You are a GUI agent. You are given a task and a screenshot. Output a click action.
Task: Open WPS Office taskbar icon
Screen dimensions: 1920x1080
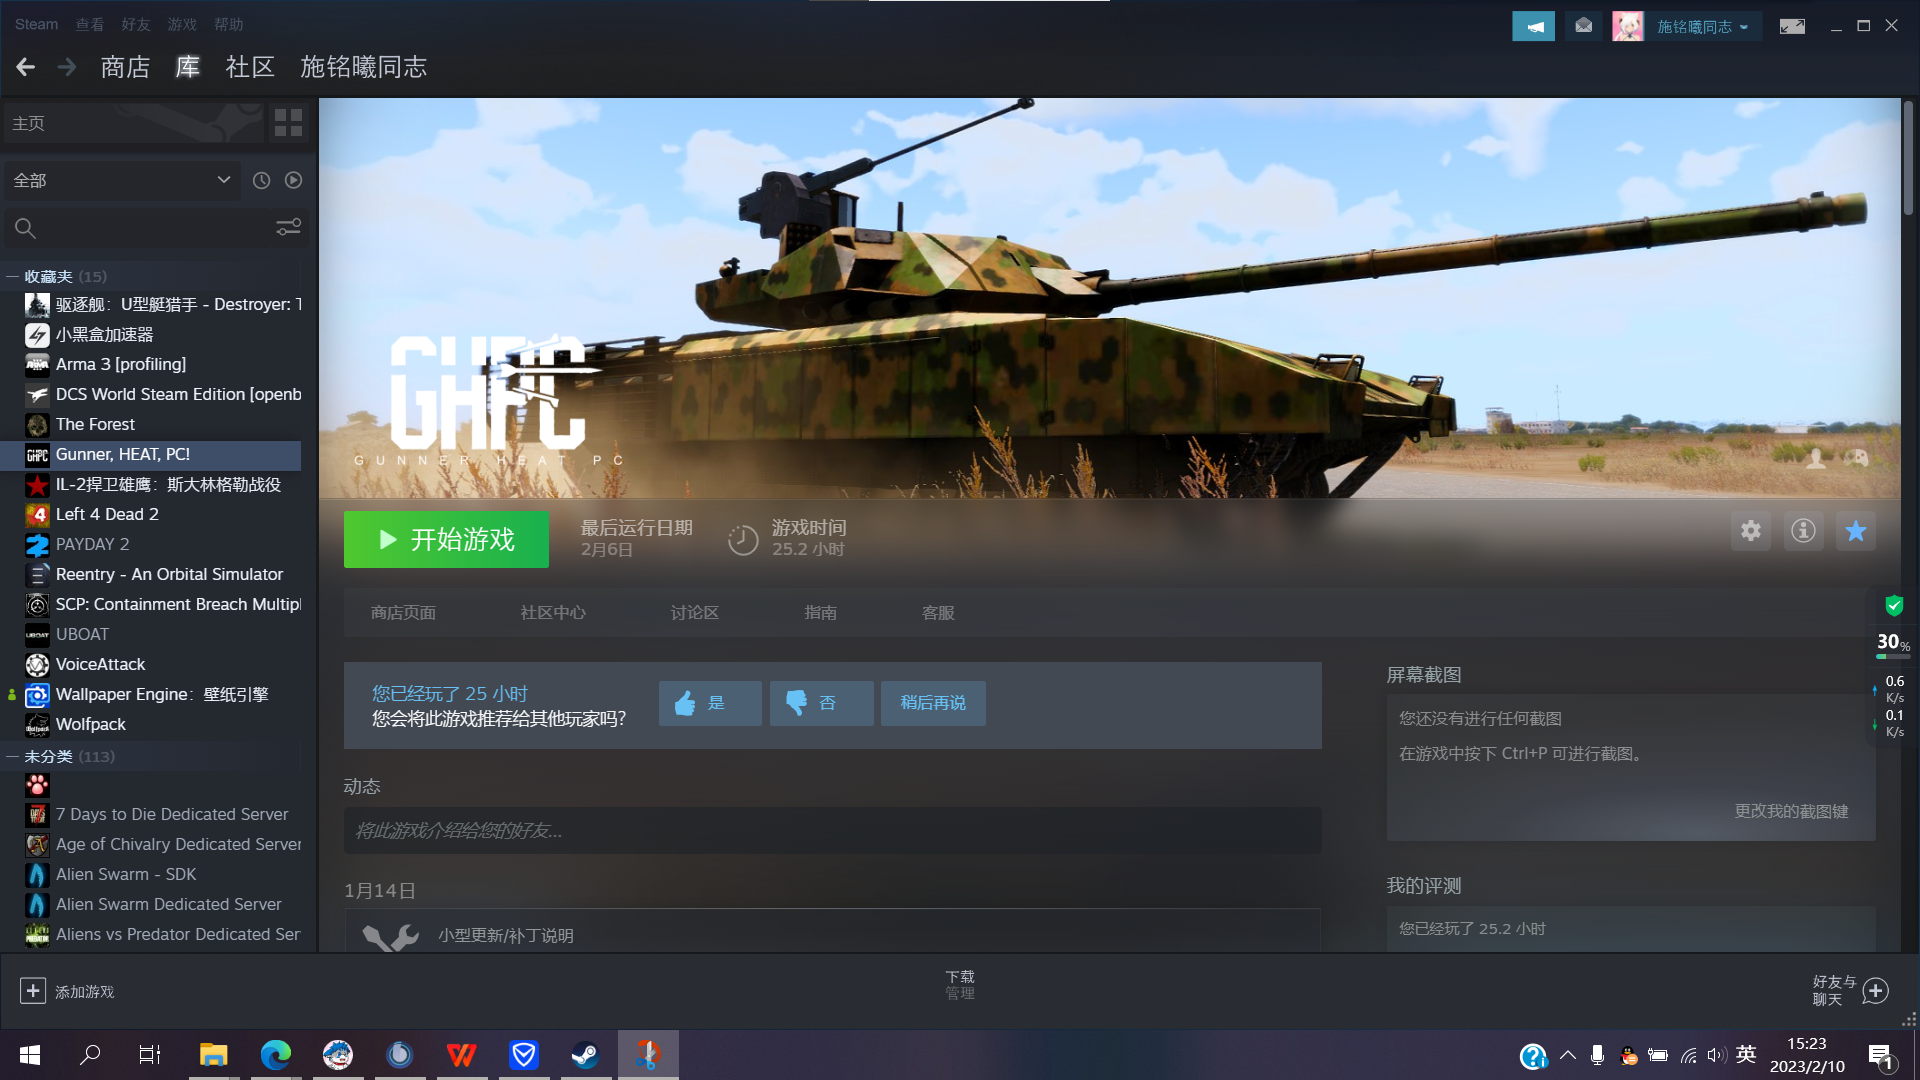click(461, 1055)
